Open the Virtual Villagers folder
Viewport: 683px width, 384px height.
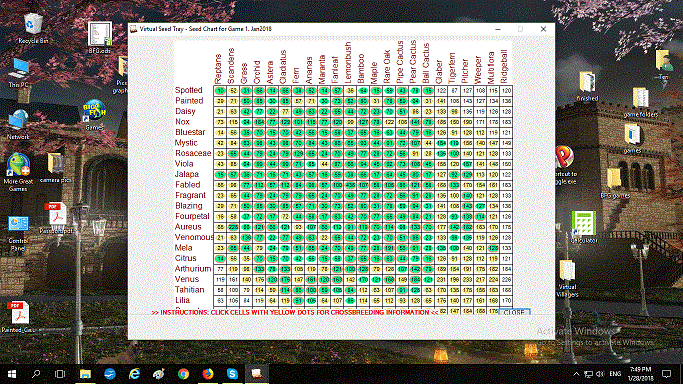point(567,279)
